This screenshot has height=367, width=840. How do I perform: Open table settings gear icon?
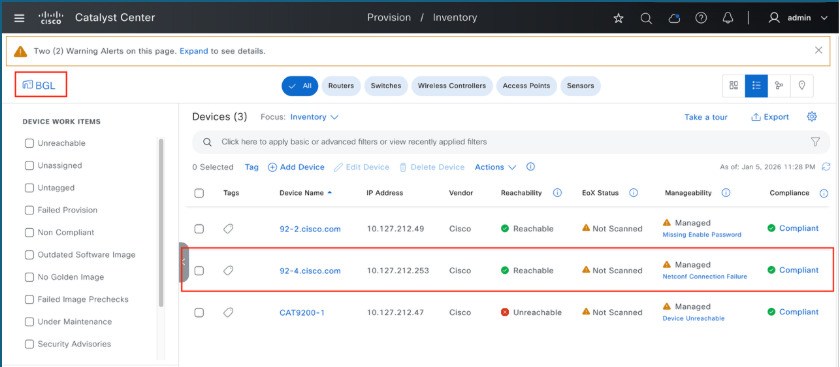[x=812, y=117]
